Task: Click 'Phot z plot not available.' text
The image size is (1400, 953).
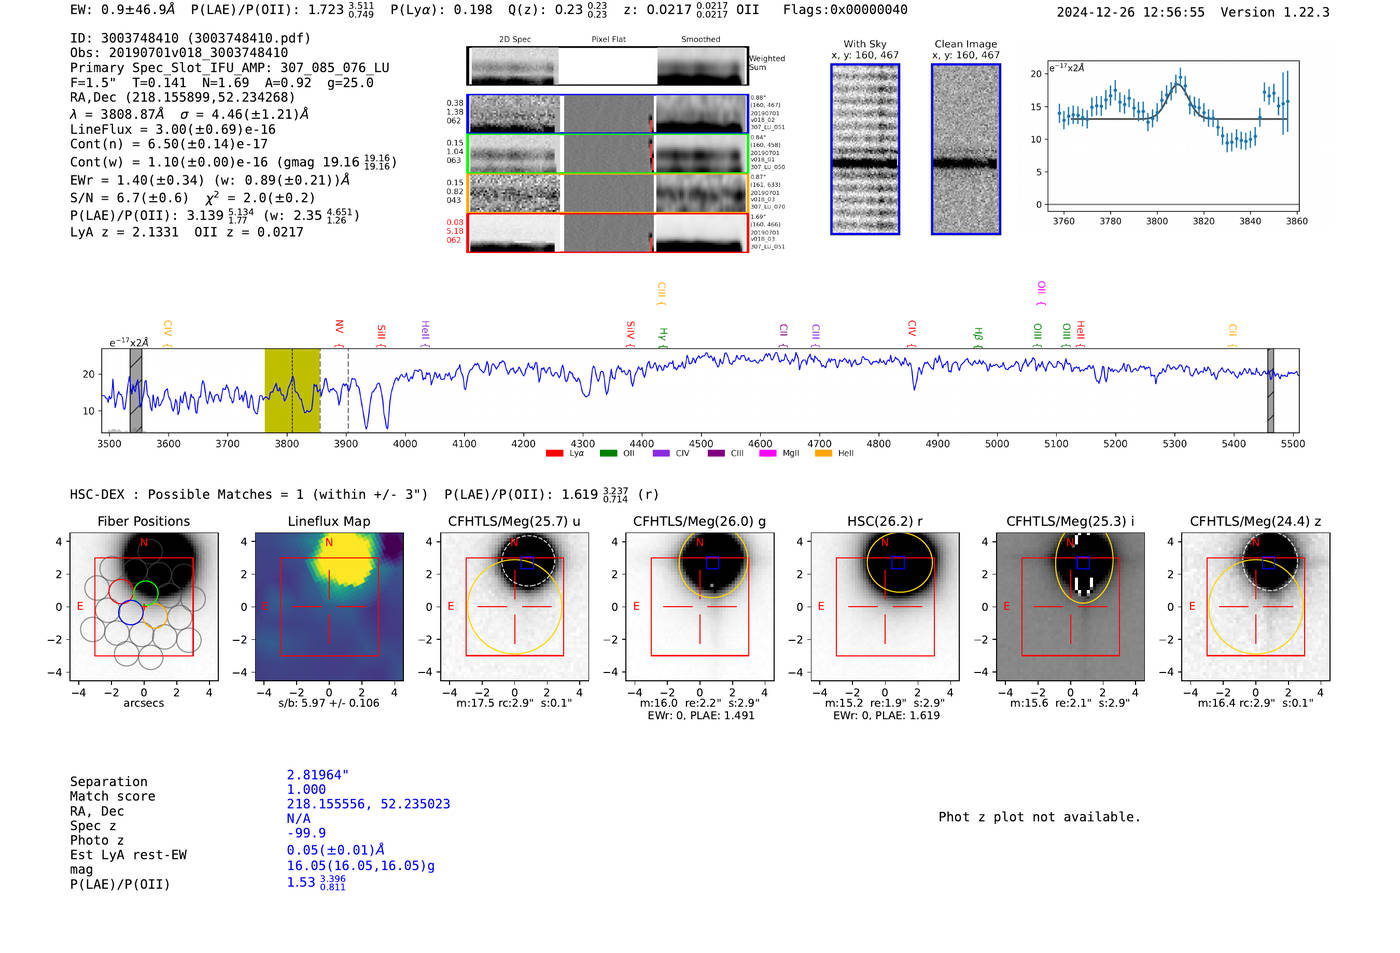Action: pyautogui.click(x=1039, y=817)
